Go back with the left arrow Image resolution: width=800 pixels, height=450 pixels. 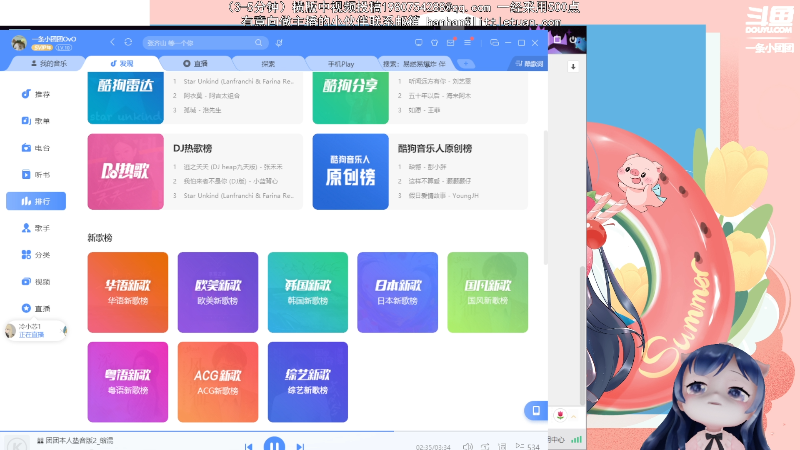[112, 42]
